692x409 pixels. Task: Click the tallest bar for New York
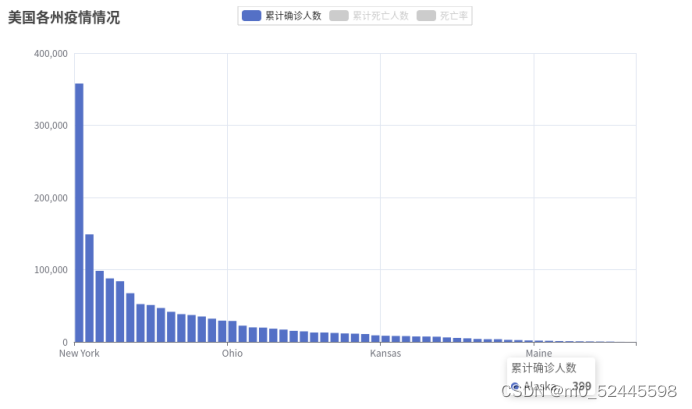pyautogui.click(x=79, y=213)
